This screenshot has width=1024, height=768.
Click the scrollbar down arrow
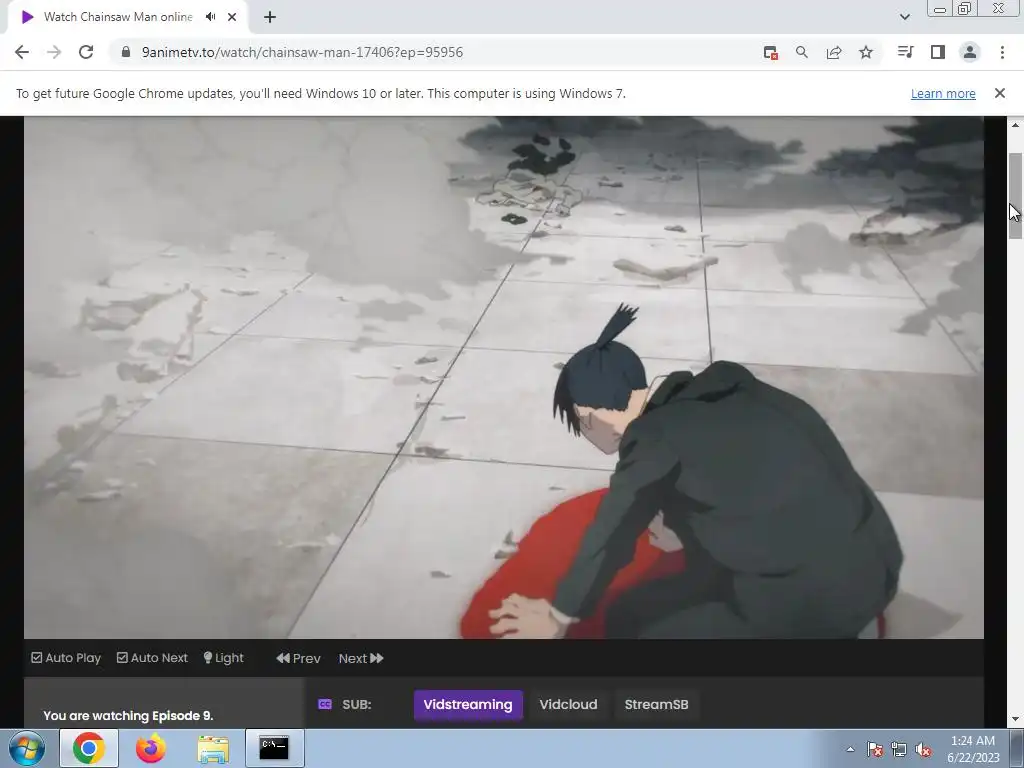coord(1015,719)
